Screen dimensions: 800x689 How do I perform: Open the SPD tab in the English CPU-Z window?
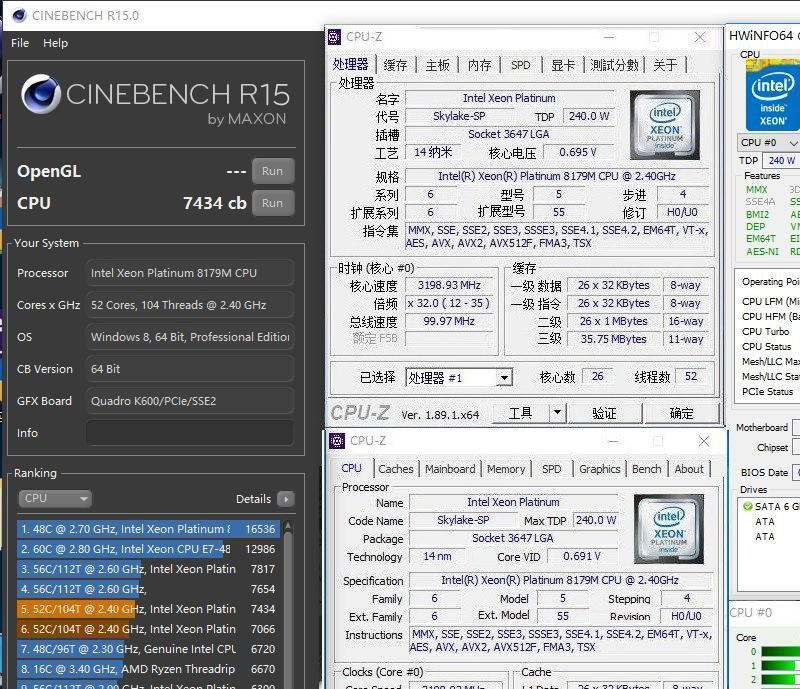551,469
